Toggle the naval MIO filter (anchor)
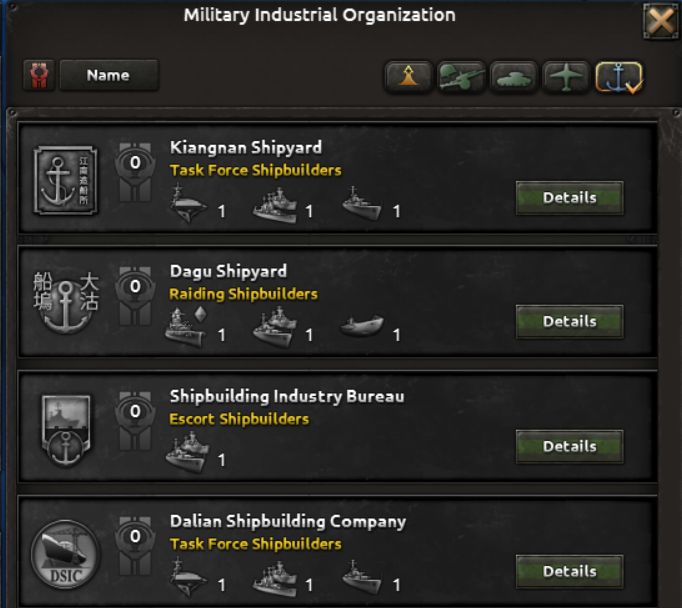This screenshot has width=682, height=608. pyautogui.click(x=619, y=77)
